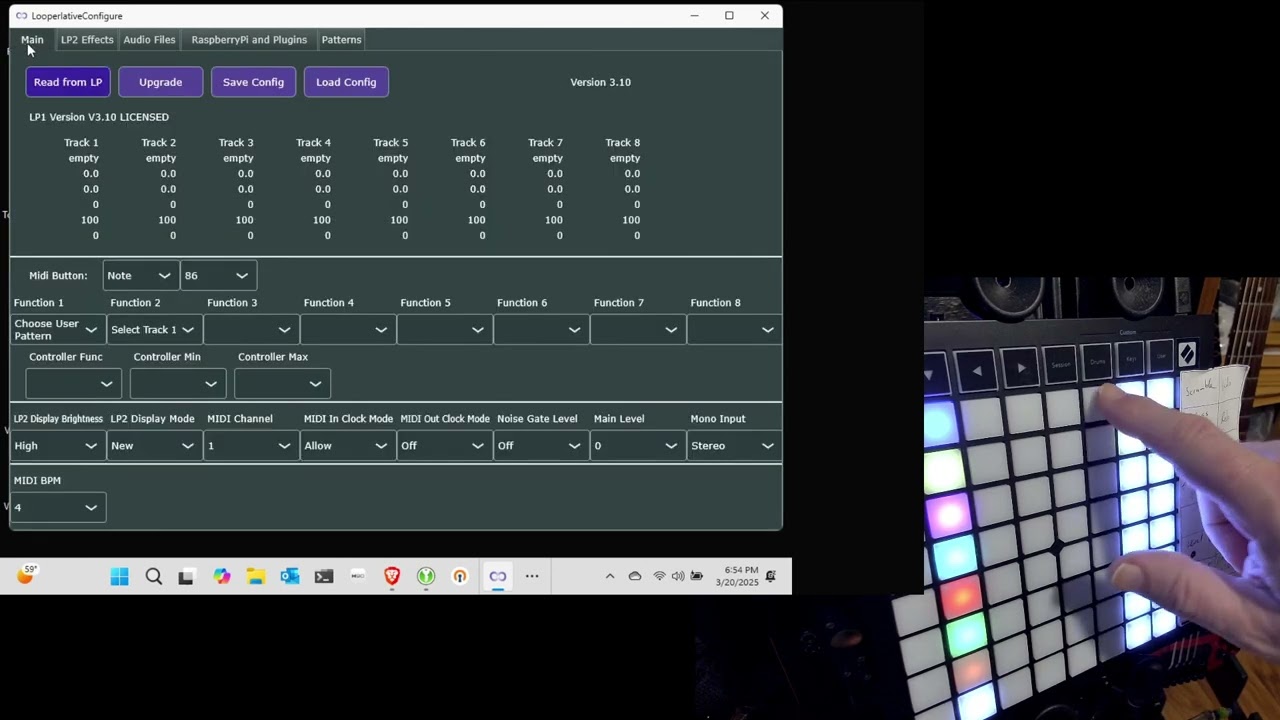This screenshot has height=720, width=1280.
Task: Open Midi Button number 86 dropdown
Action: pos(217,276)
